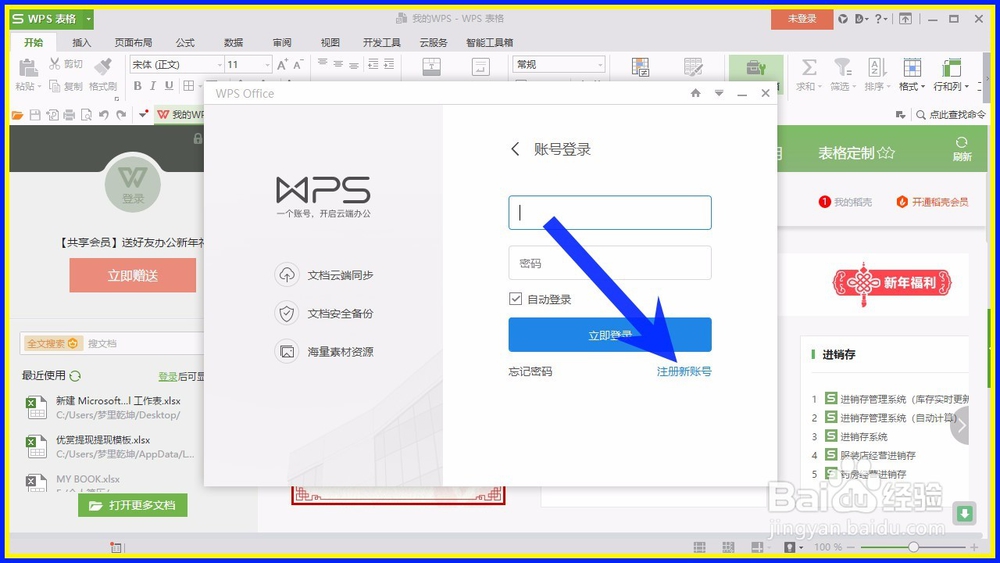
Task: Open recent file 优赏提现提现模板.xlsx
Action: (103, 440)
